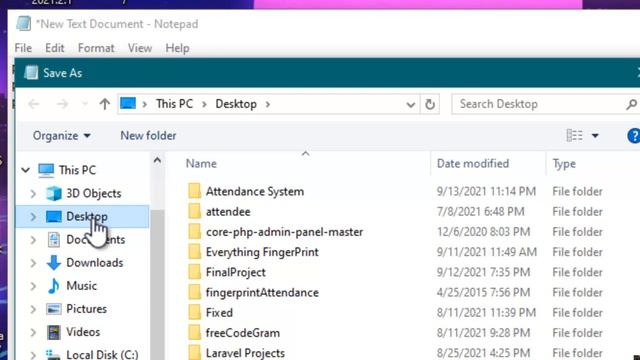Open Notepad's Format menu
Viewport: 640px width, 360px height.
(x=96, y=48)
